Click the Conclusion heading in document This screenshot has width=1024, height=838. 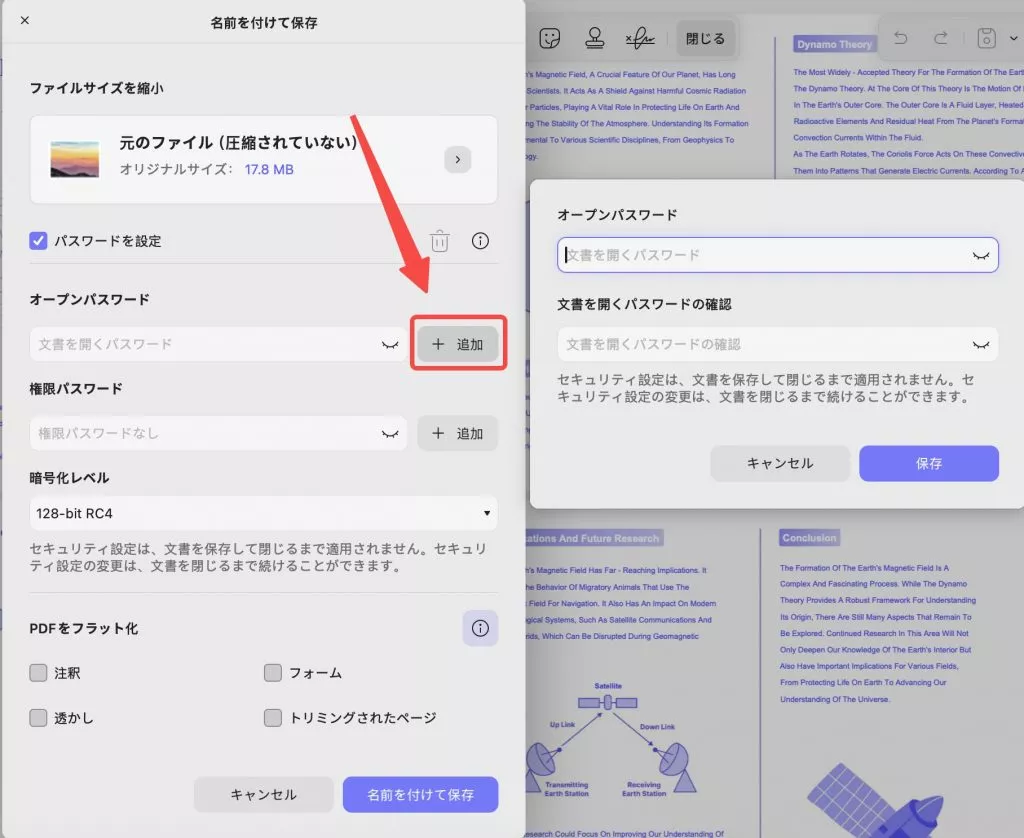coord(809,538)
